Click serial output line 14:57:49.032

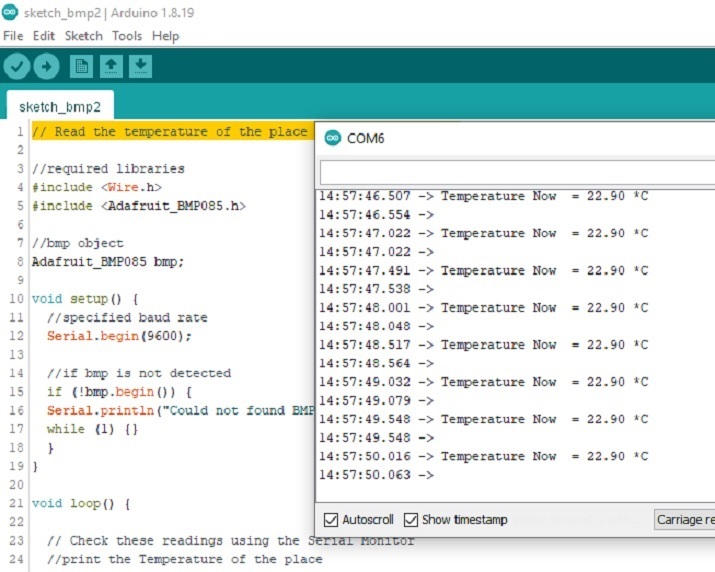(483, 382)
